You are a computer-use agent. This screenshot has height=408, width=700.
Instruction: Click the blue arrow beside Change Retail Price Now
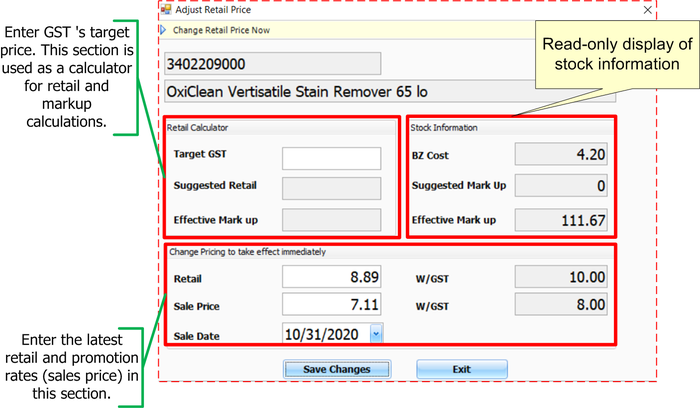[163, 30]
